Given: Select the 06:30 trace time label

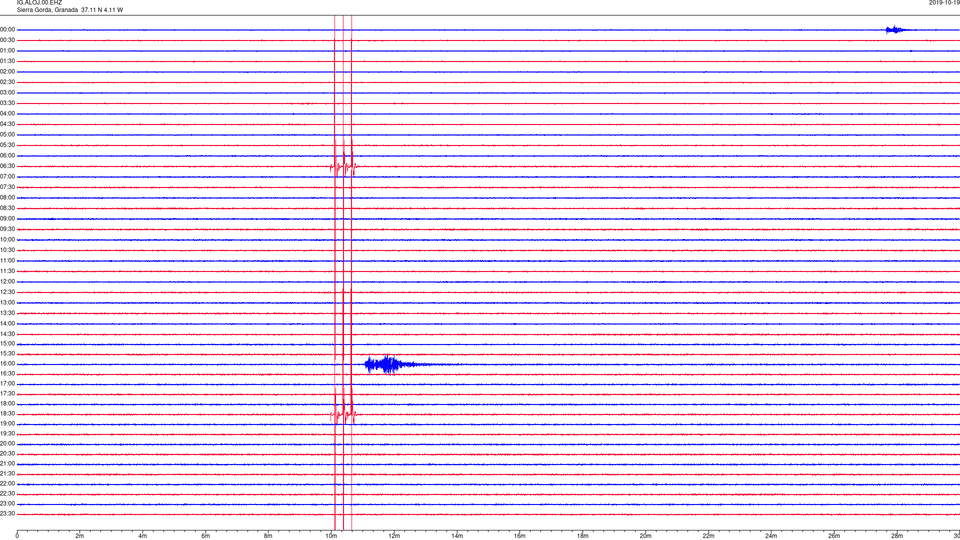Looking at the screenshot, I should [8, 166].
